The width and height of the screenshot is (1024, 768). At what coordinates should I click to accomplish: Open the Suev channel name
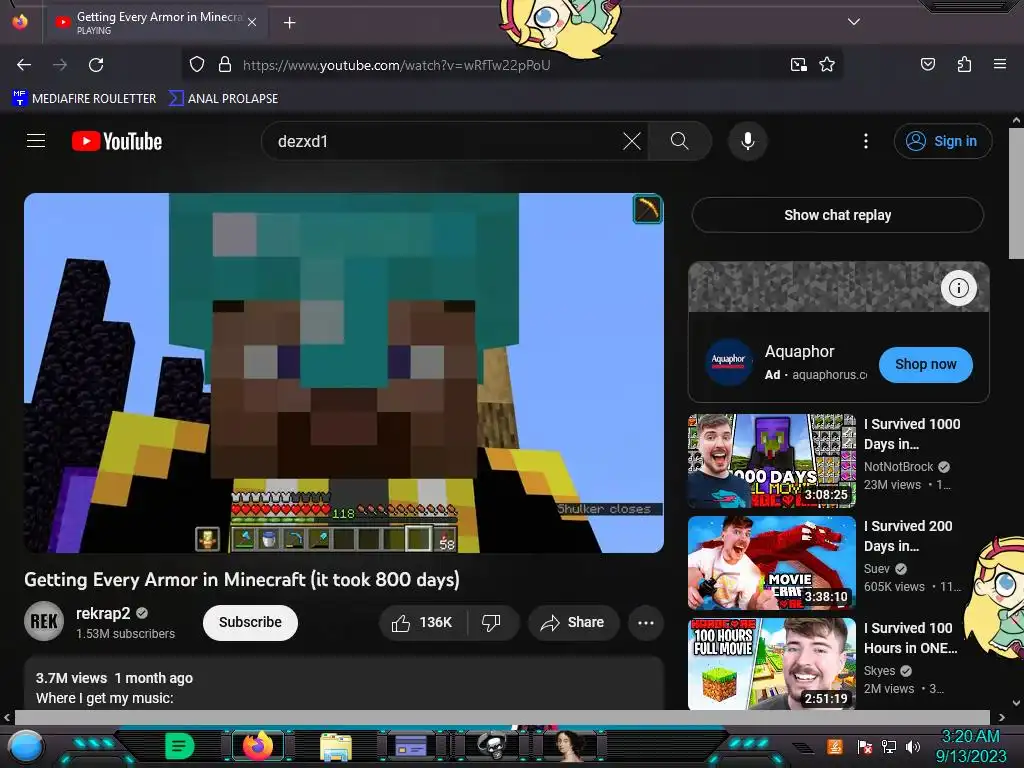tap(876, 568)
